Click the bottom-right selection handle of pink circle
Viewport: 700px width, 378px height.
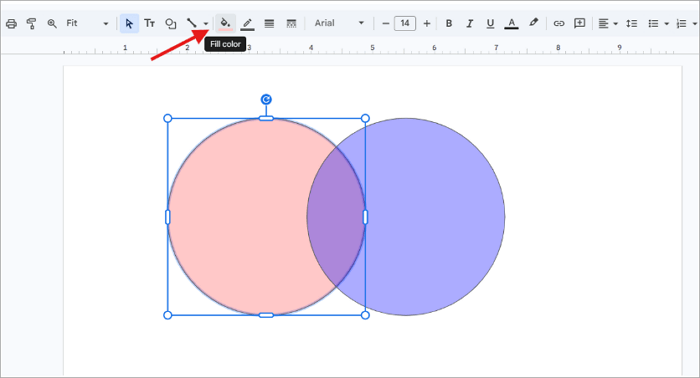[x=365, y=315]
